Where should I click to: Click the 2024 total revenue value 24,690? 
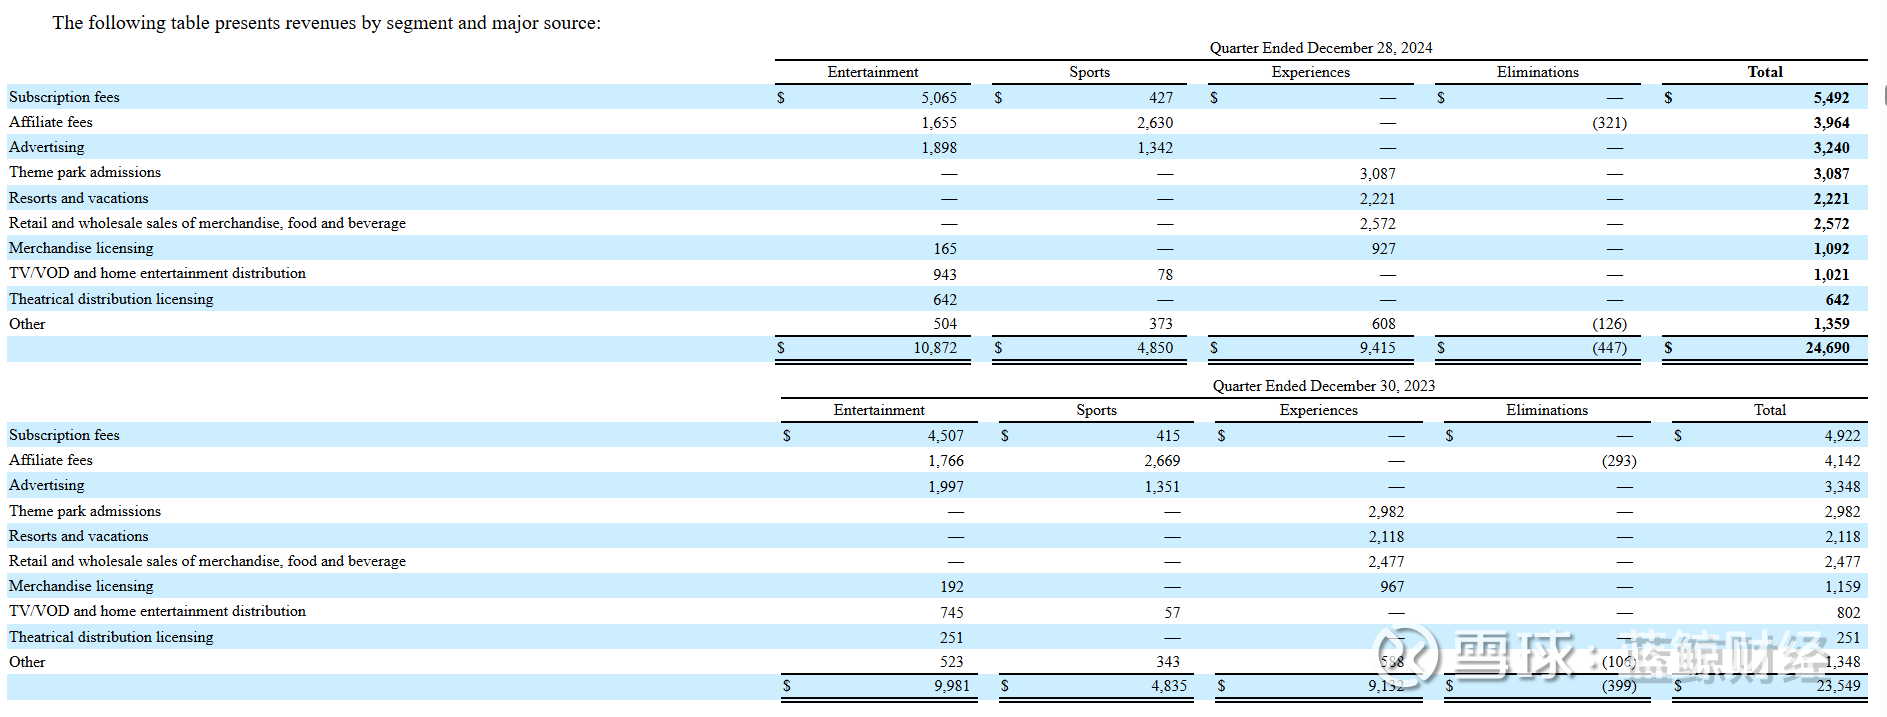point(1827,348)
